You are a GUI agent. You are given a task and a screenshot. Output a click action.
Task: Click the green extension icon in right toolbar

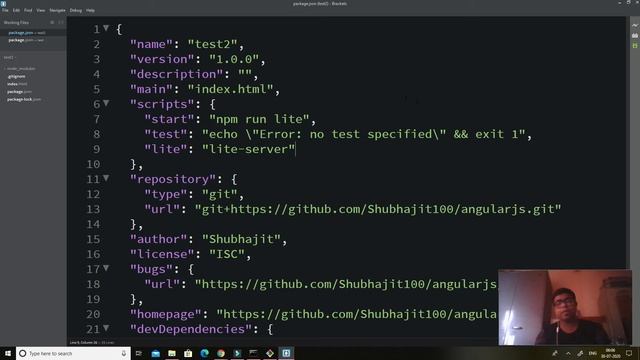pyautogui.click(x=635, y=46)
